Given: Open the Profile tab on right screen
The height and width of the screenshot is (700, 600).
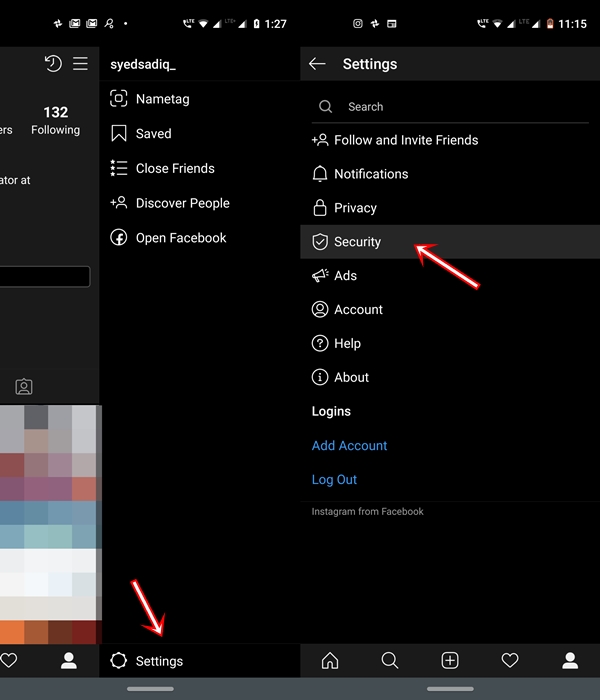Looking at the screenshot, I should click(570, 660).
